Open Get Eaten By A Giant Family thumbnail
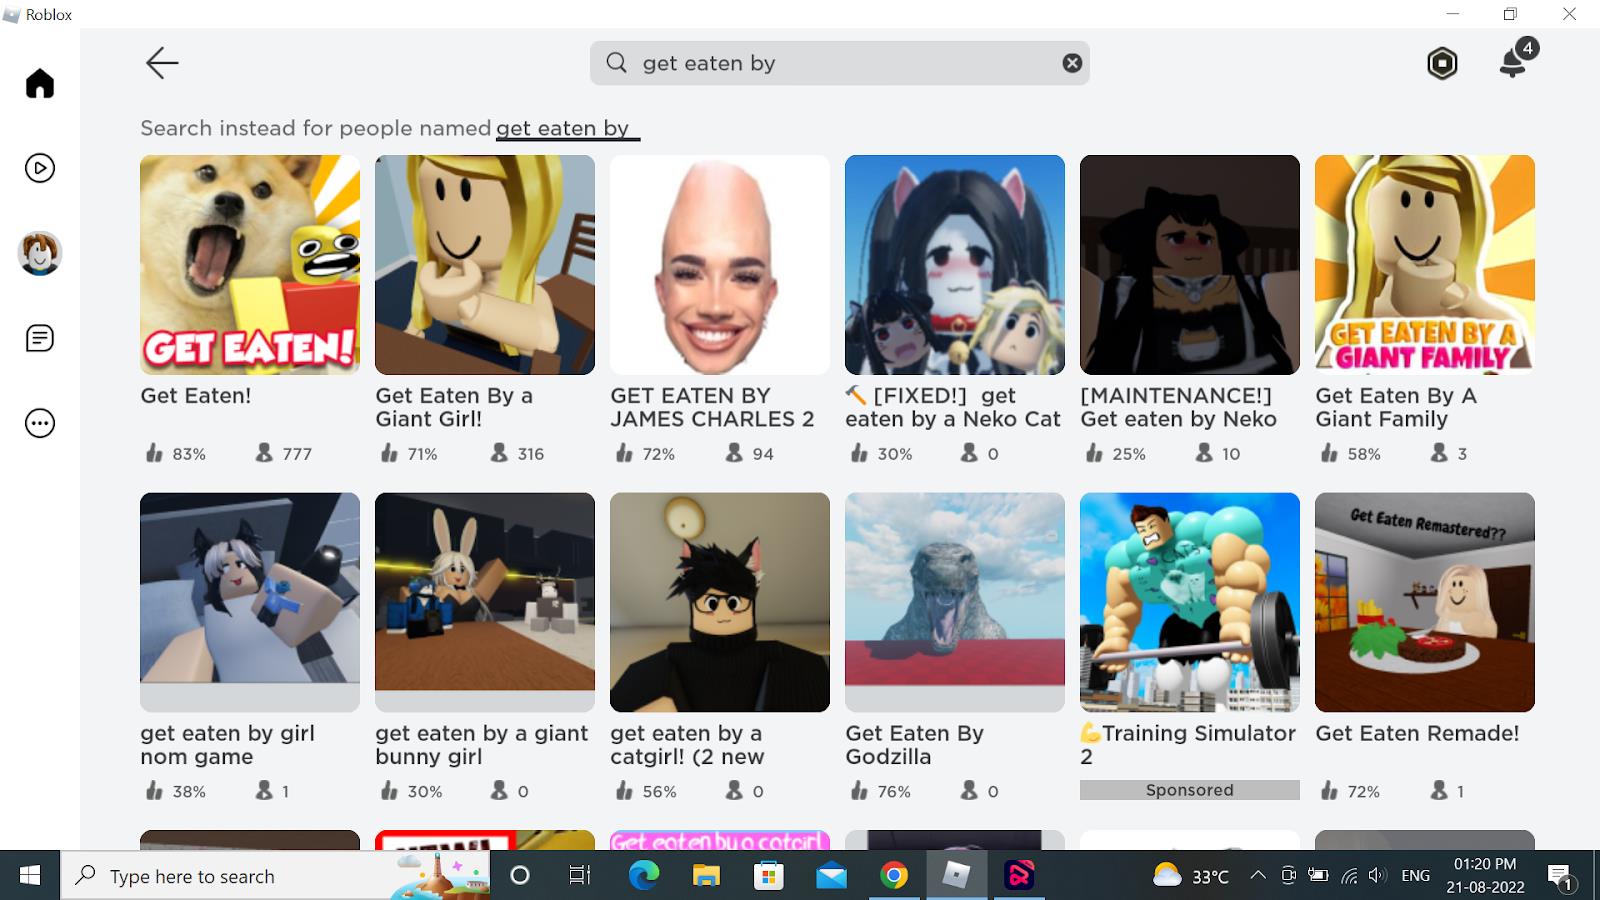Image resolution: width=1600 pixels, height=900 pixels. (x=1425, y=265)
